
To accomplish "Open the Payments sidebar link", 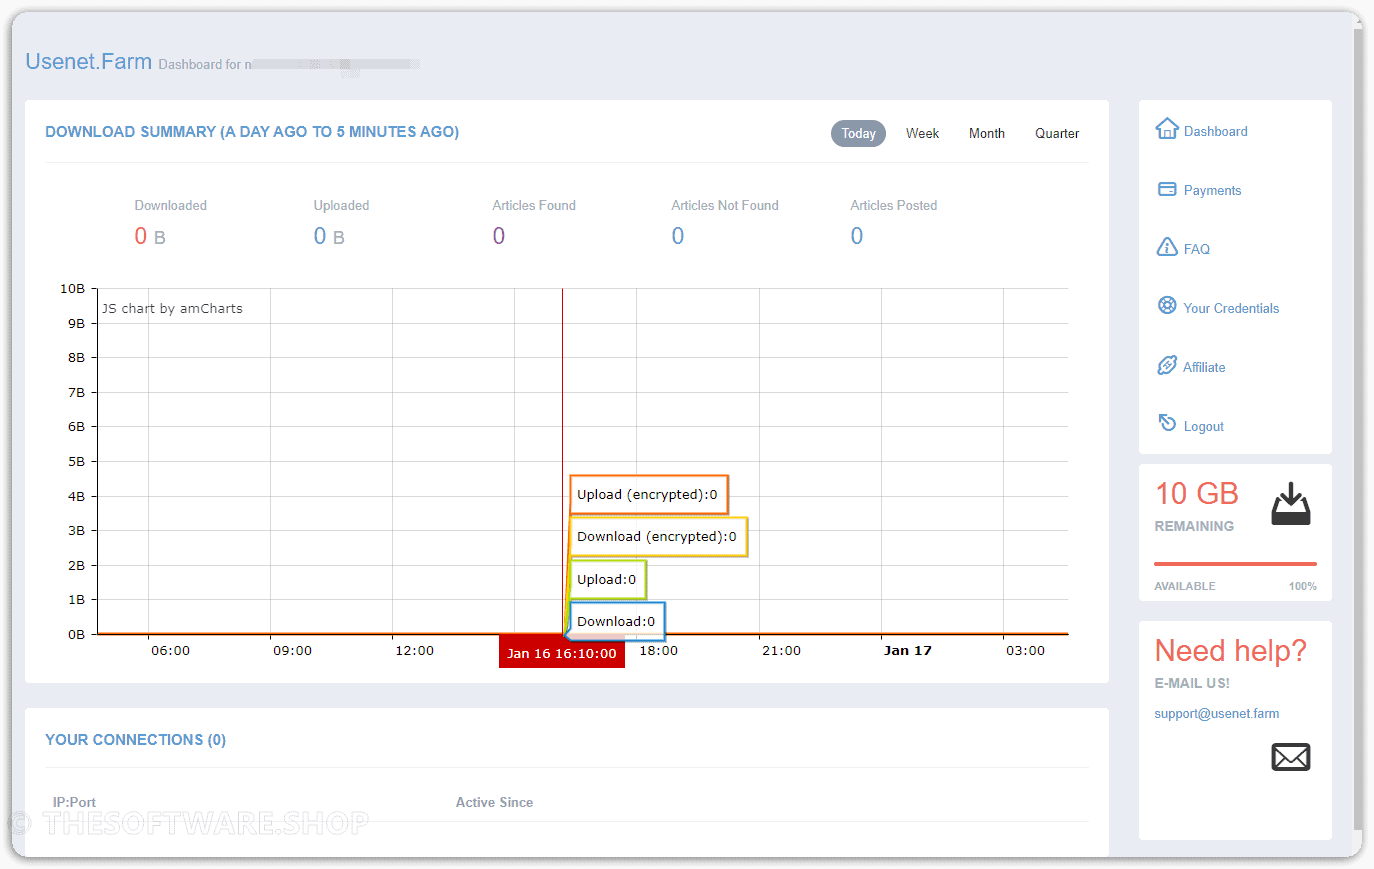I will (x=1212, y=190).
